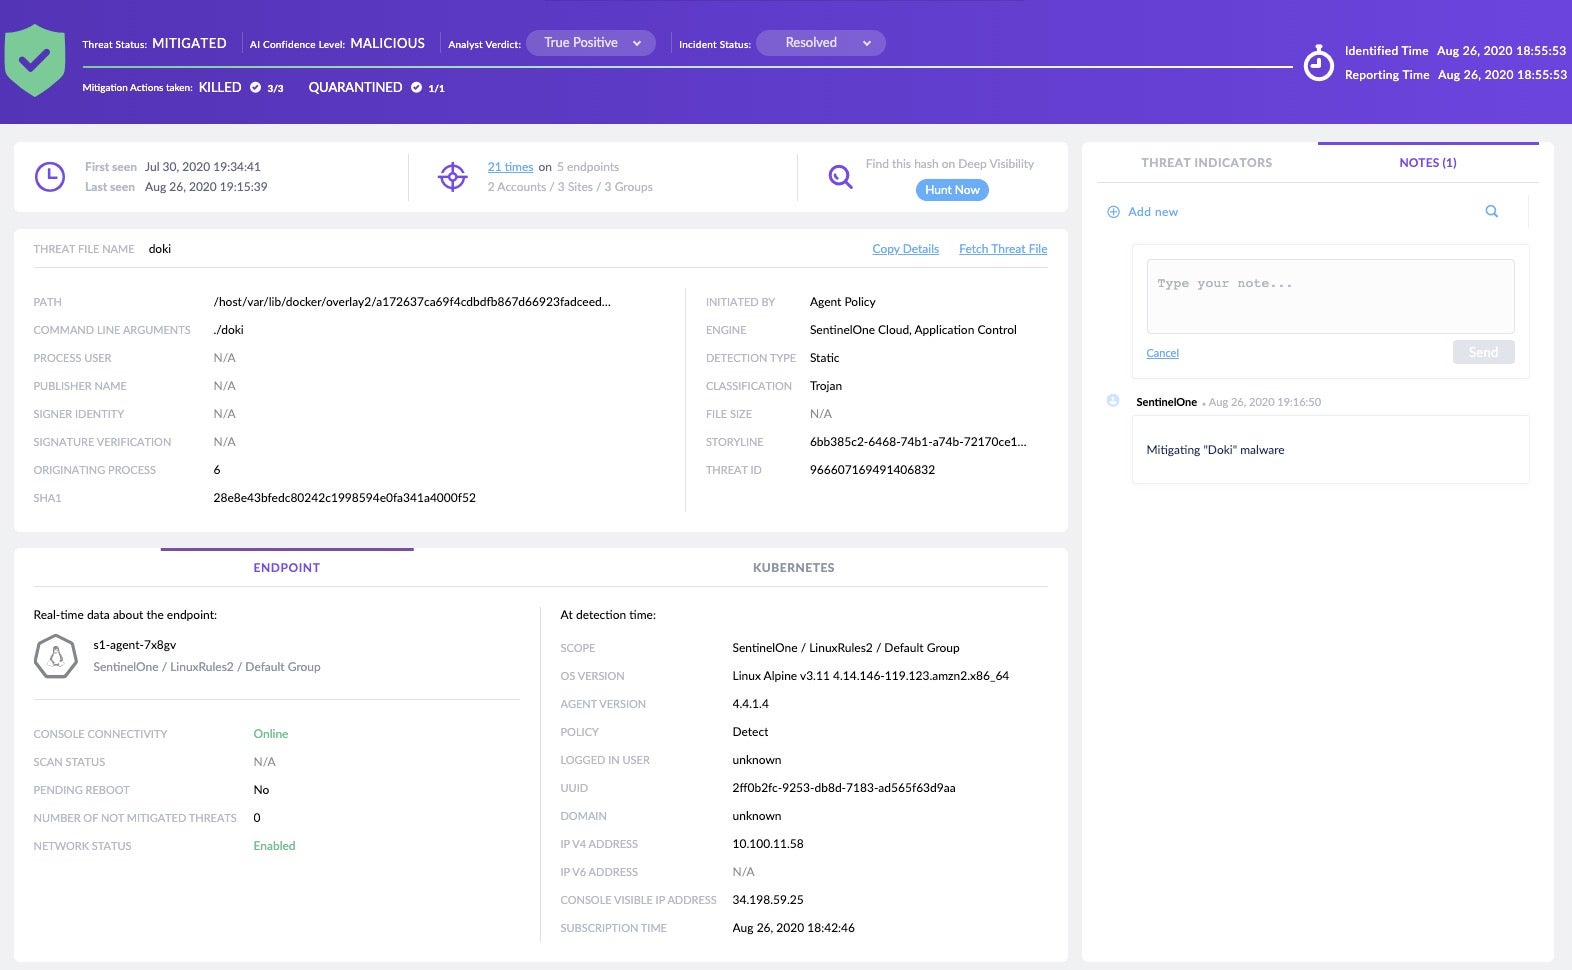Click the SentinelOne note author avatar
The image size is (1572, 970).
(1113, 401)
